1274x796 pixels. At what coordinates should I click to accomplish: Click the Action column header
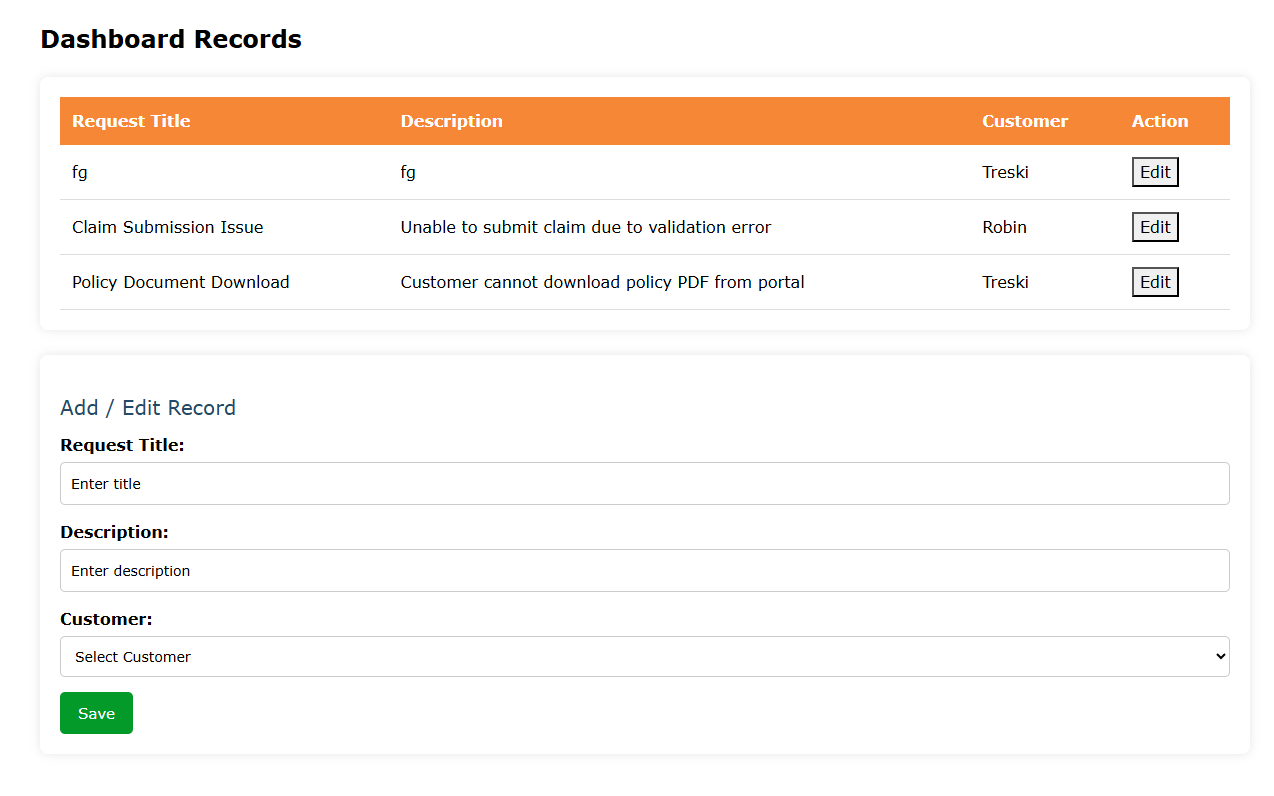pos(1159,121)
